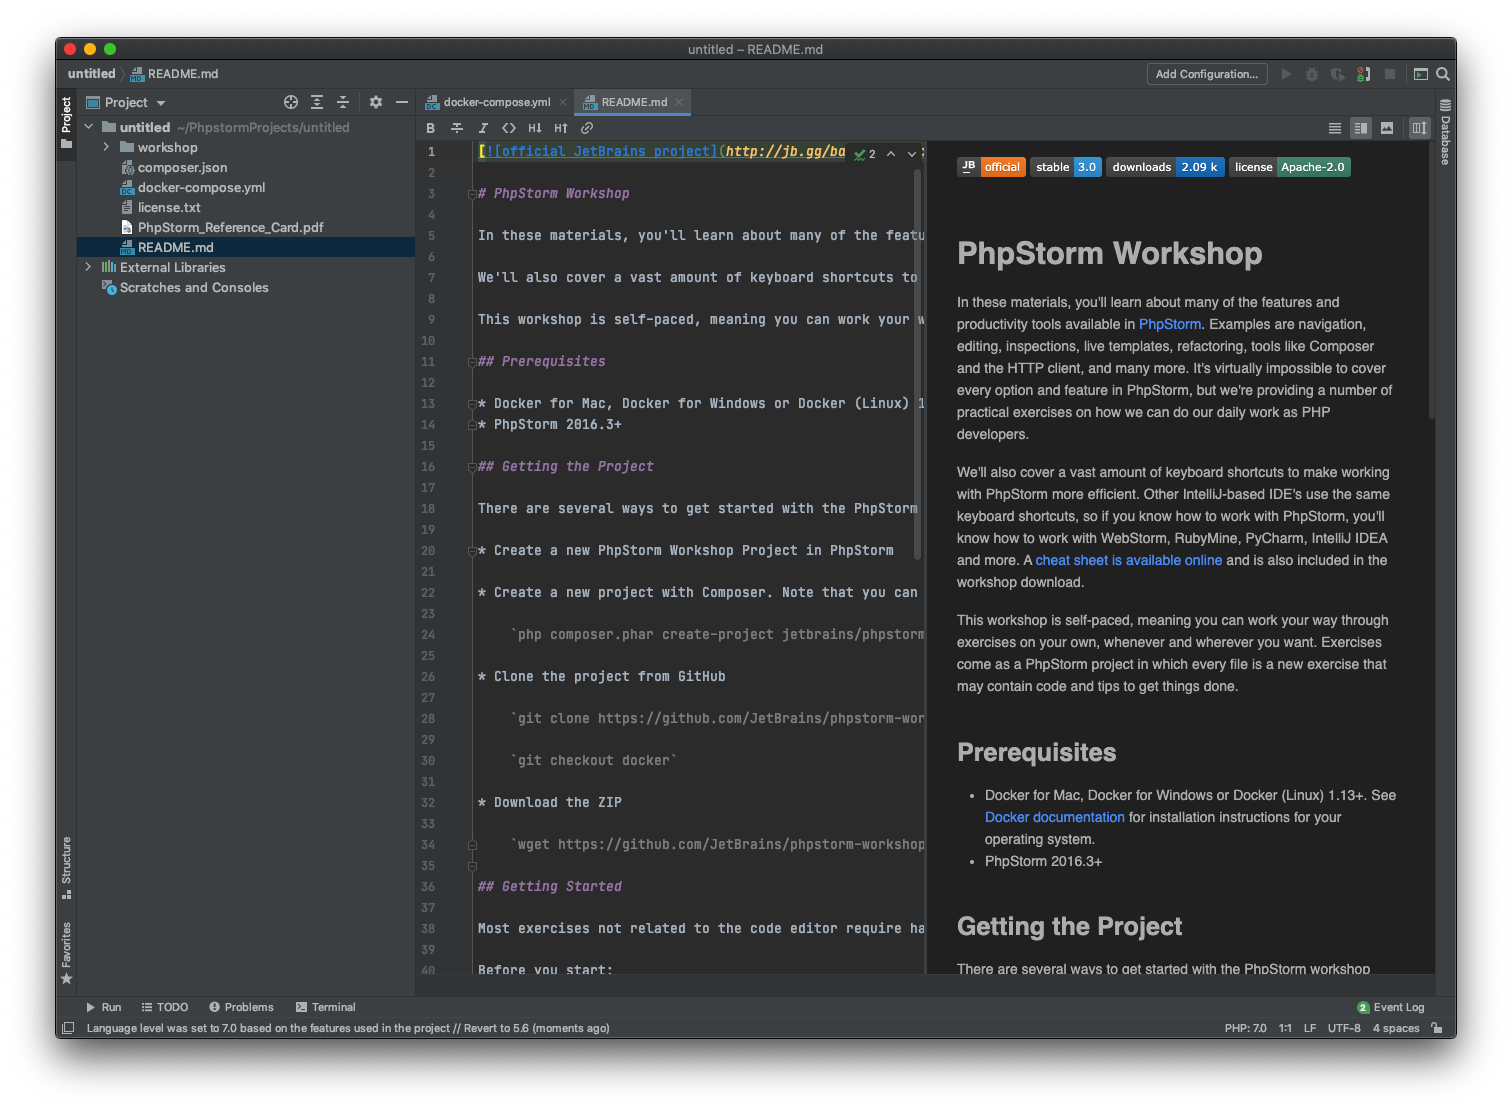1512x1112 pixels.
Task: Change LF line separator in status bar
Action: pyautogui.click(x=1310, y=1028)
